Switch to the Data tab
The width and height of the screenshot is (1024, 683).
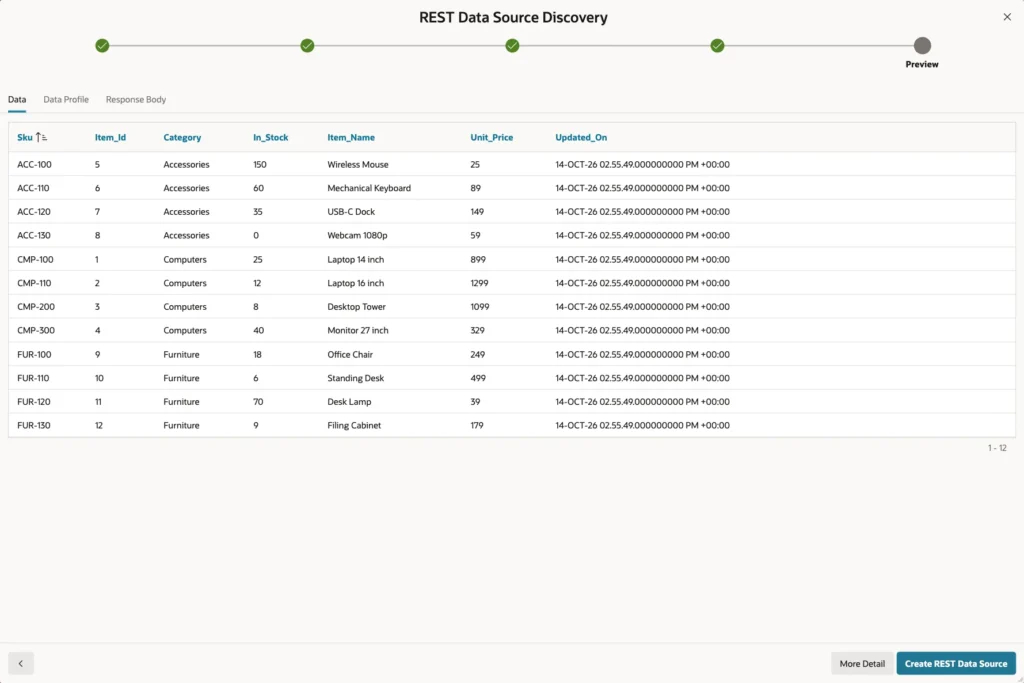click(17, 99)
